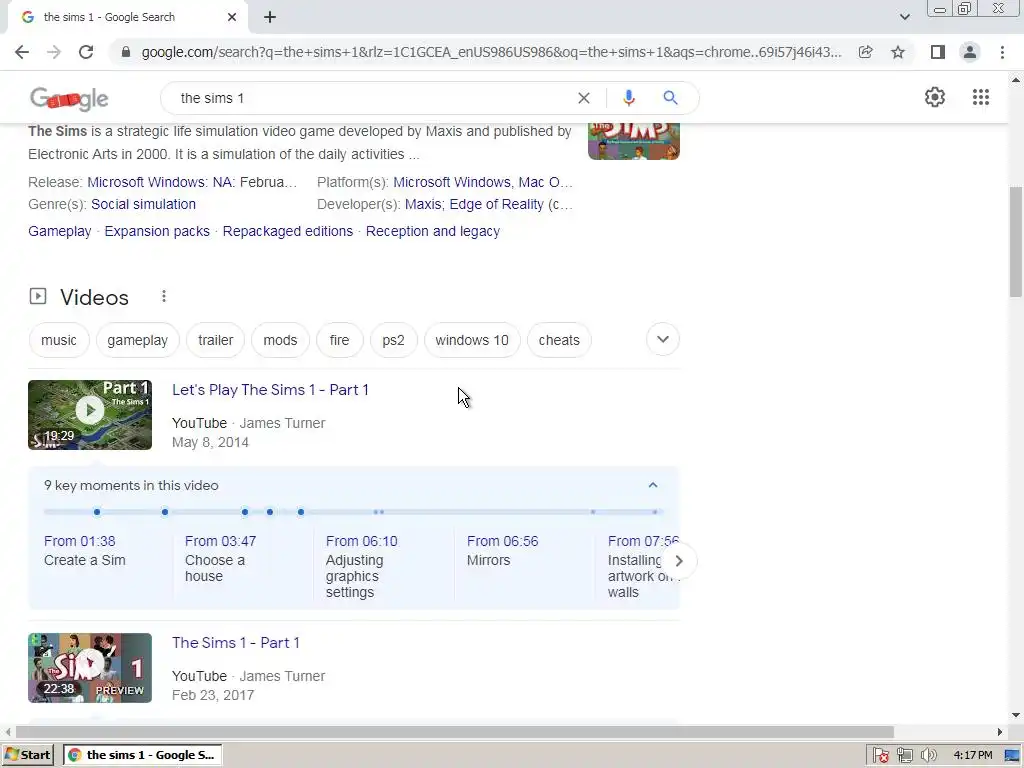Open the Videos section options menu
This screenshot has height=768, width=1024.
pos(164,296)
